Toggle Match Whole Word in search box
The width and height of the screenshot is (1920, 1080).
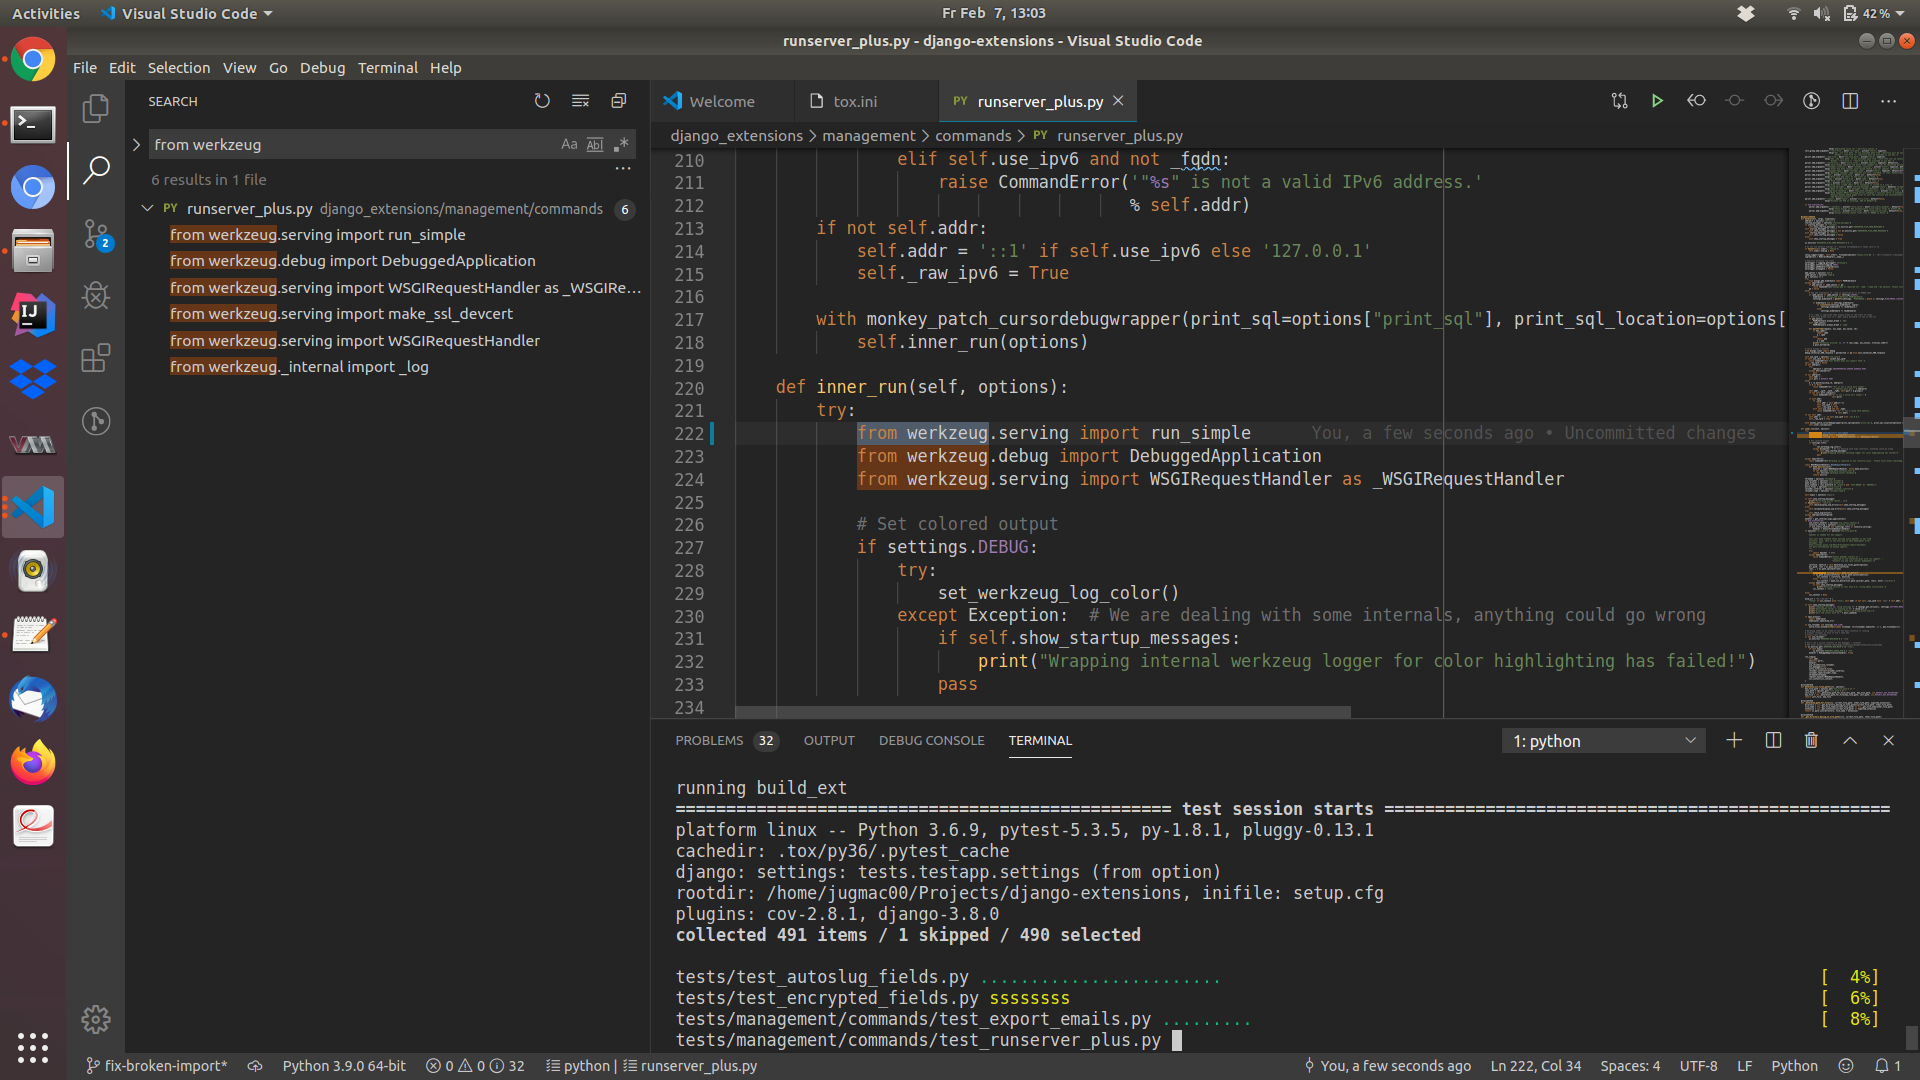pos(595,144)
